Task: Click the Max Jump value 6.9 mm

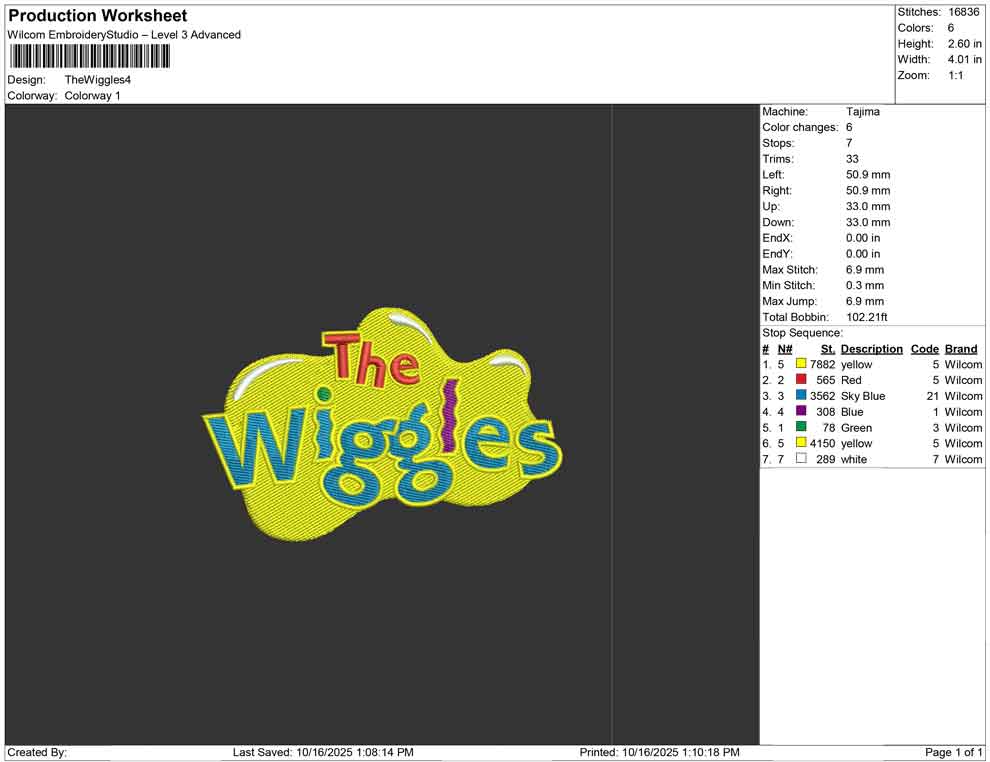Action: [865, 301]
